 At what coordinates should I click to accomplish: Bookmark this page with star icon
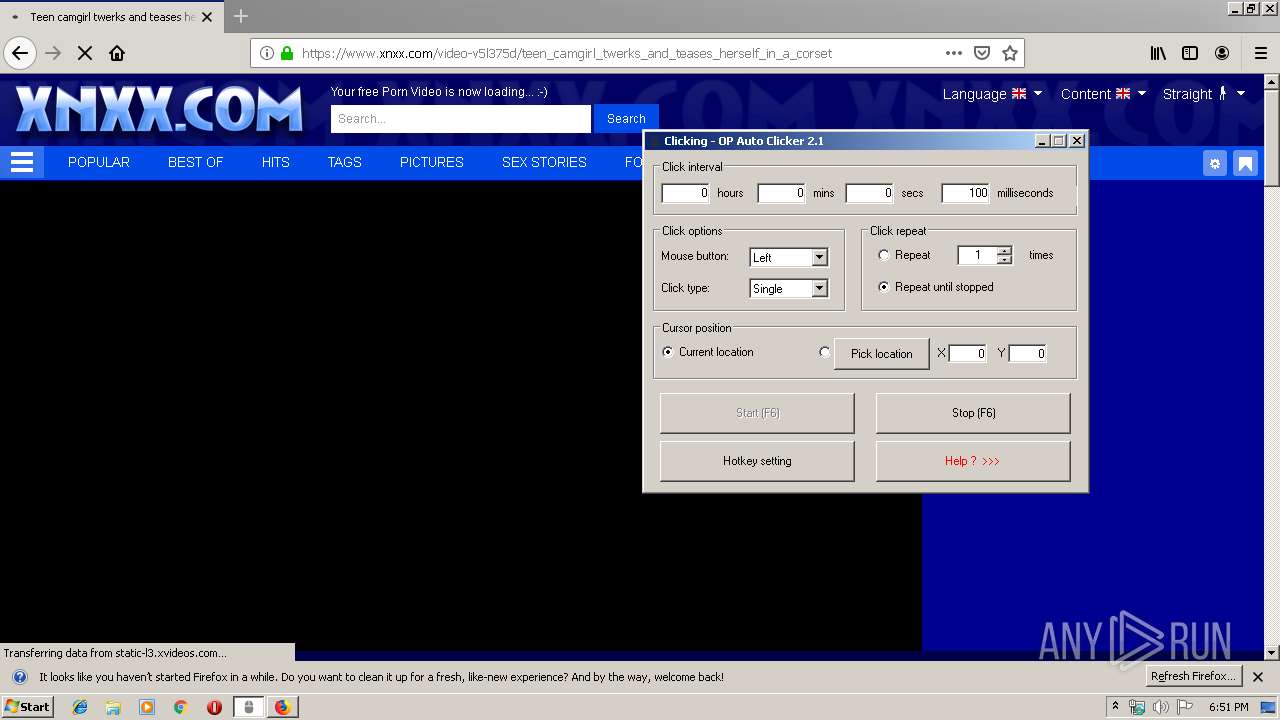pyautogui.click(x=1010, y=53)
